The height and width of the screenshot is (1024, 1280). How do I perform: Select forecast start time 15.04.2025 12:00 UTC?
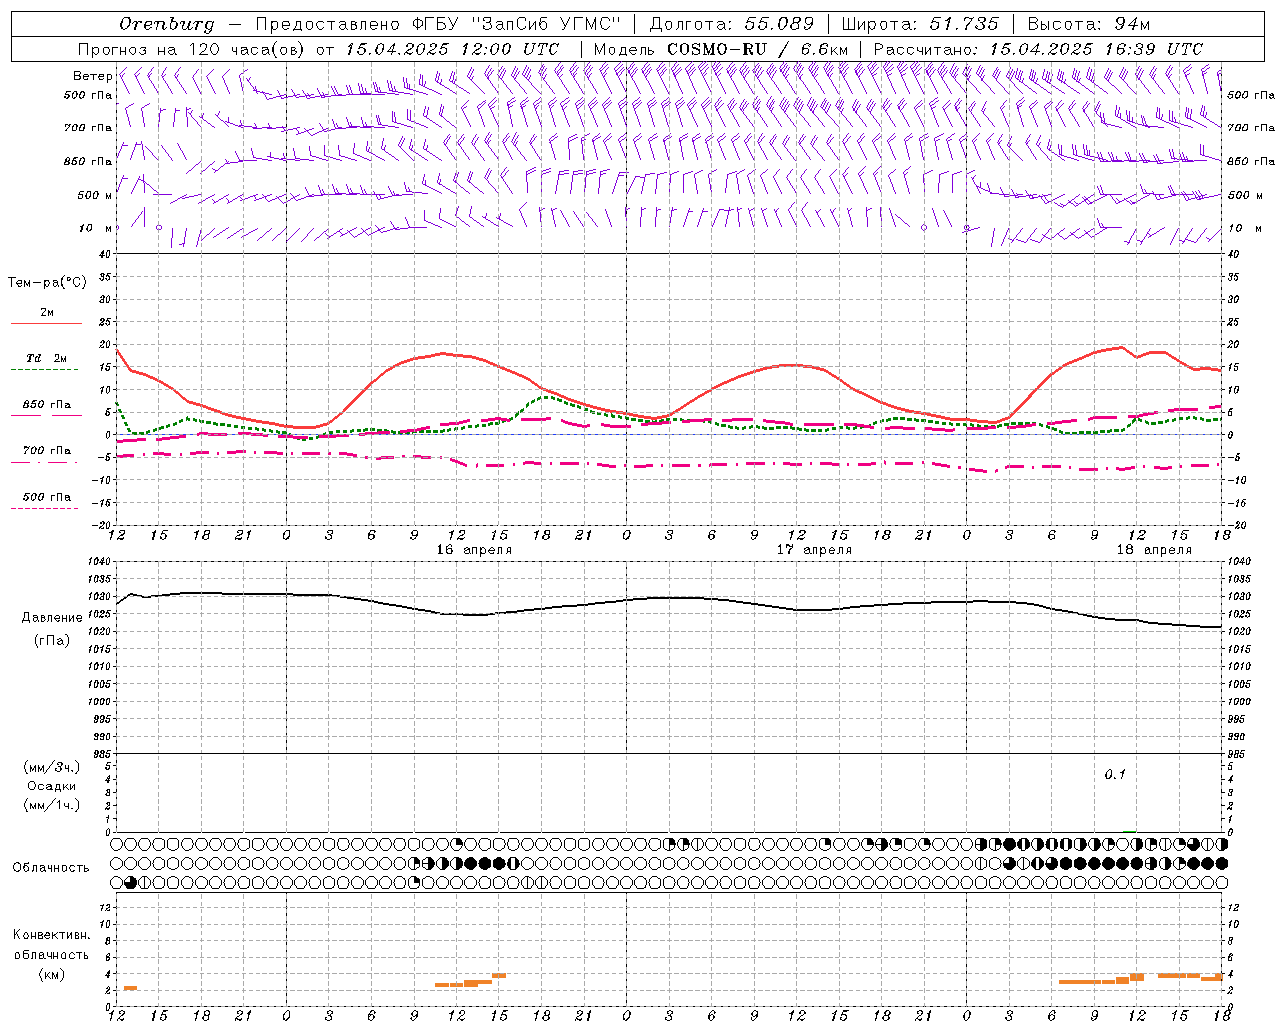tap(452, 49)
